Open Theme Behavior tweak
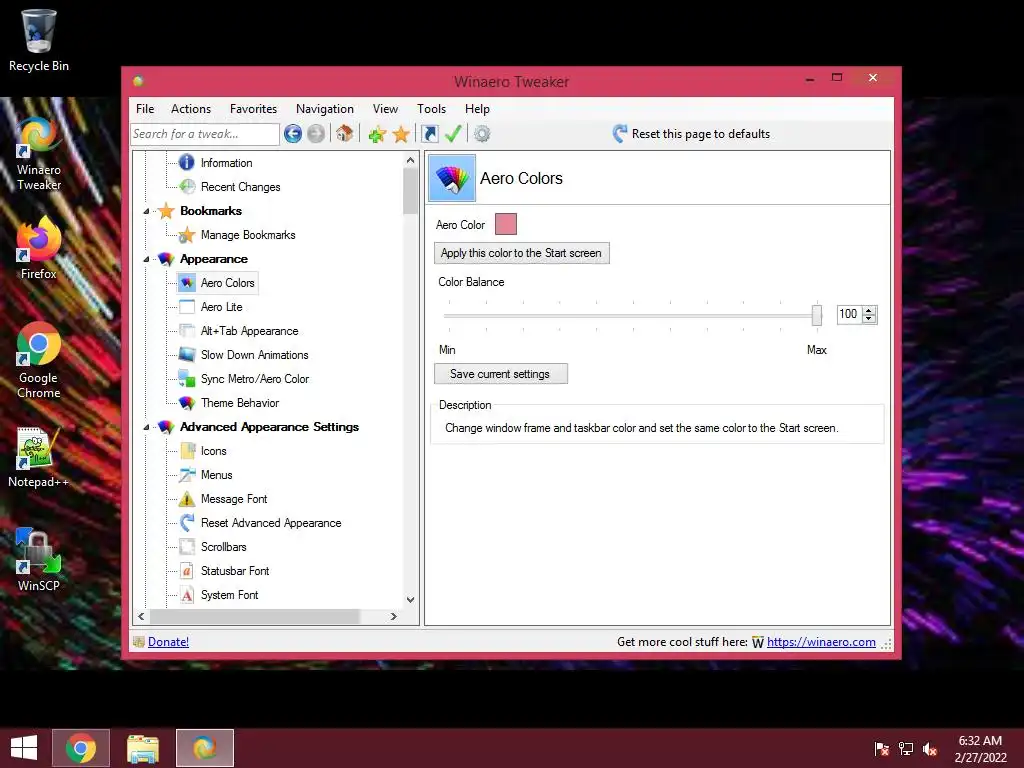Screen dimensions: 1024x768 [x=240, y=403]
